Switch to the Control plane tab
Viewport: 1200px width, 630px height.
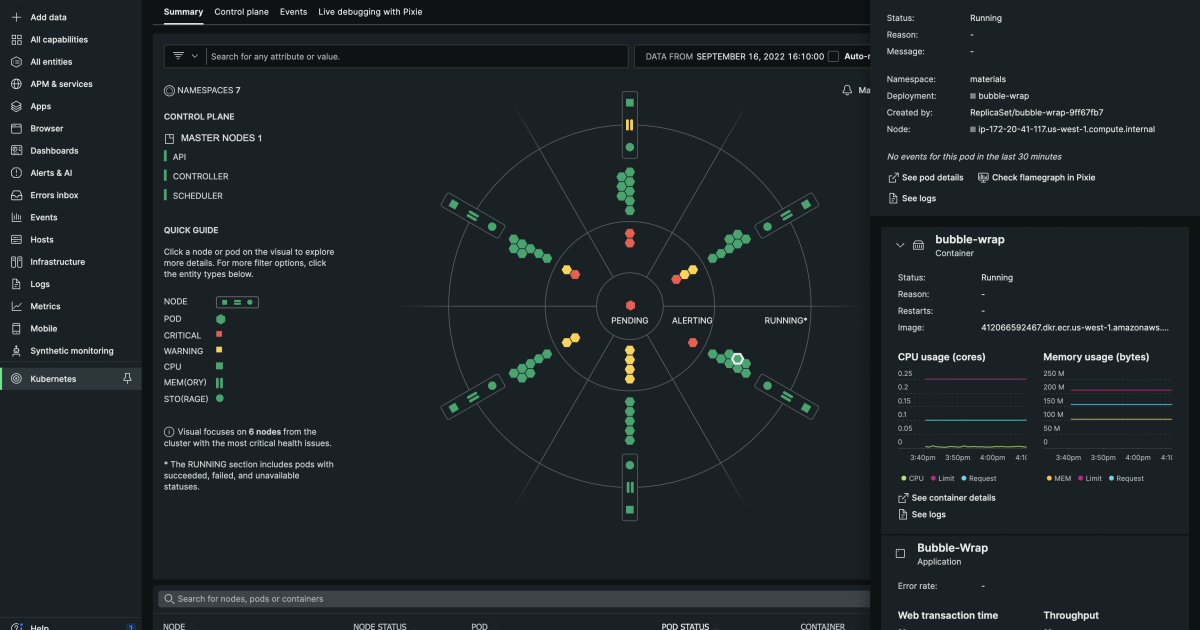coord(242,12)
